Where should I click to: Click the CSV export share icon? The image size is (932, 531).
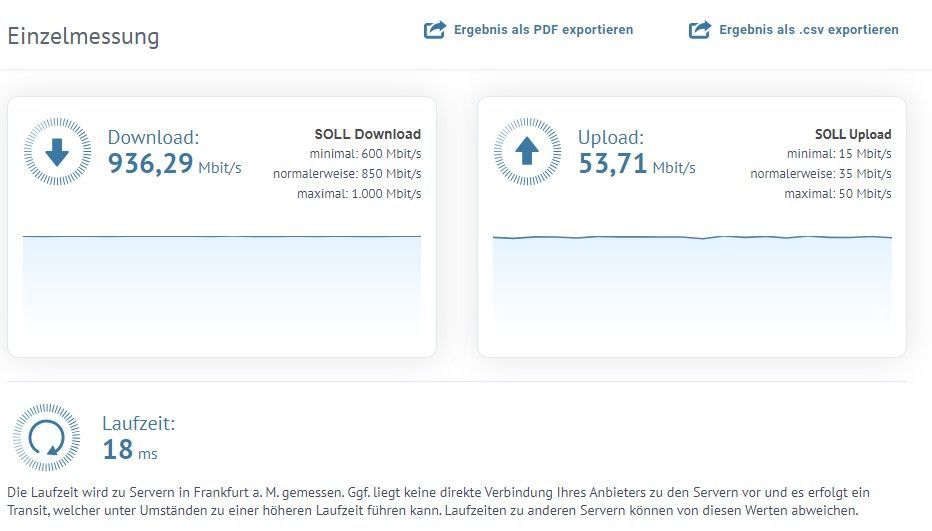point(700,30)
